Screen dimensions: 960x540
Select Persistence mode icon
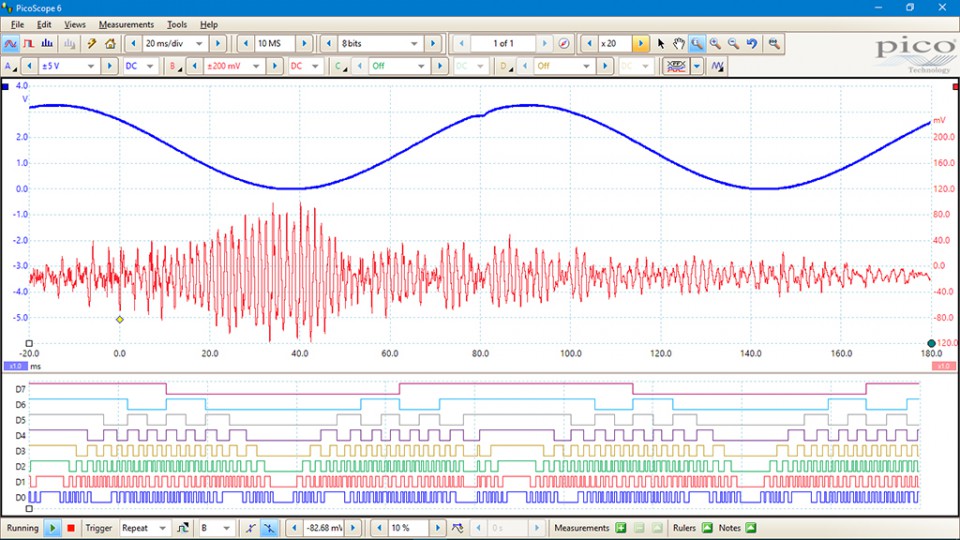coord(29,44)
